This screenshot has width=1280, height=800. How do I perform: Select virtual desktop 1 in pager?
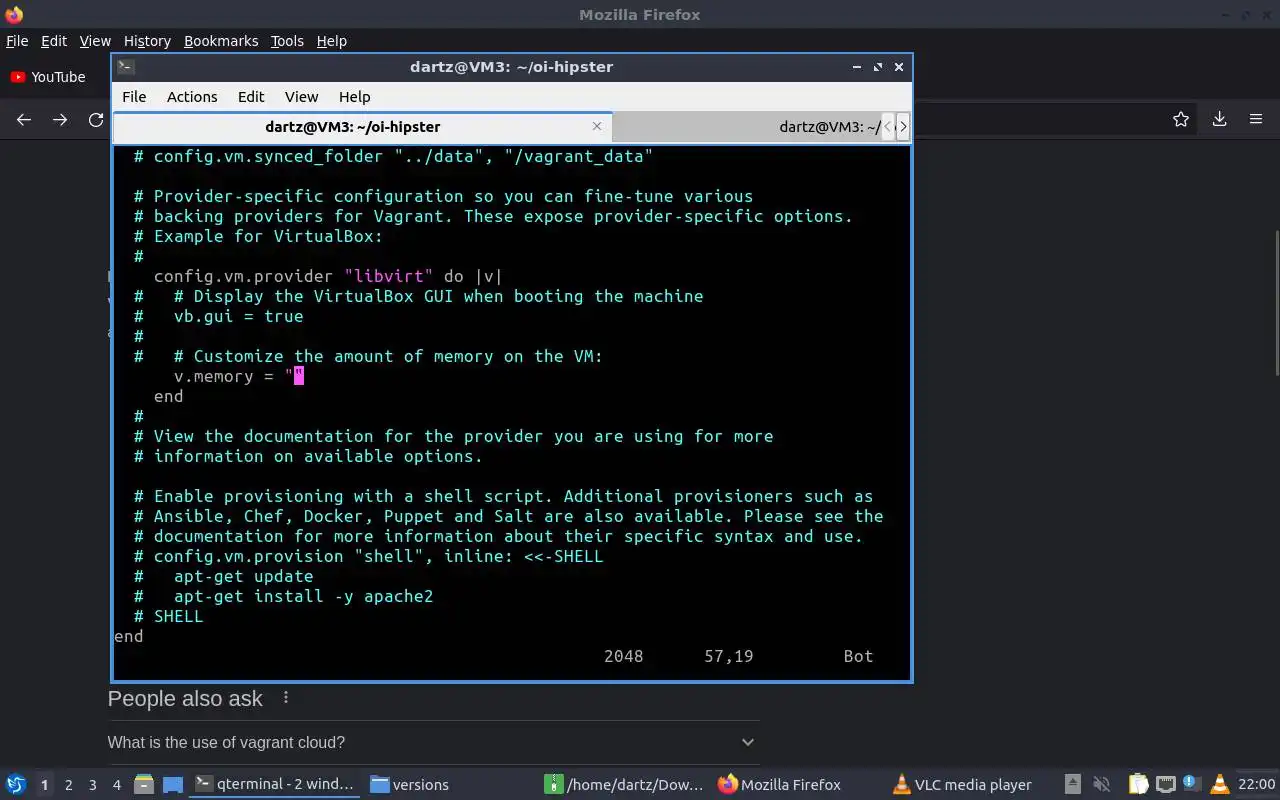coord(44,785)
